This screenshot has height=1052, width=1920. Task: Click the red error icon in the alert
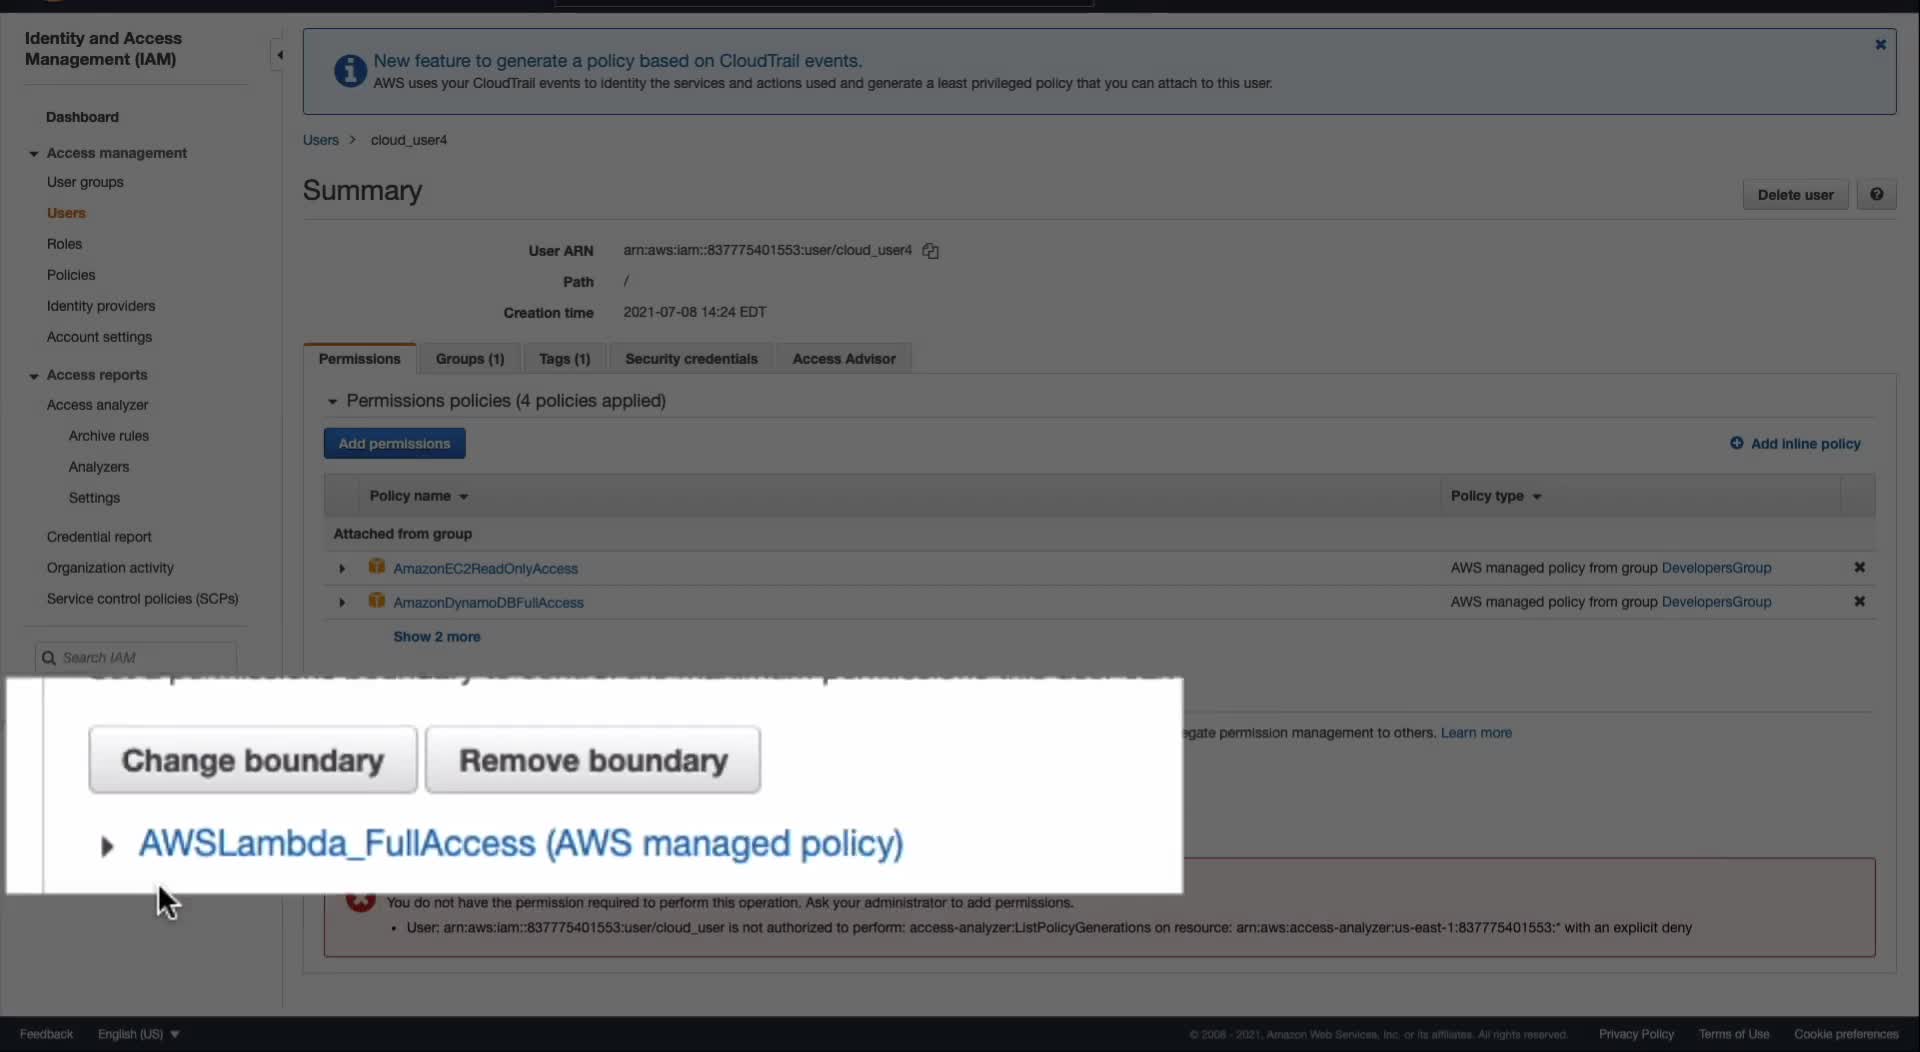pyautogui.click(x=360, y=902)
